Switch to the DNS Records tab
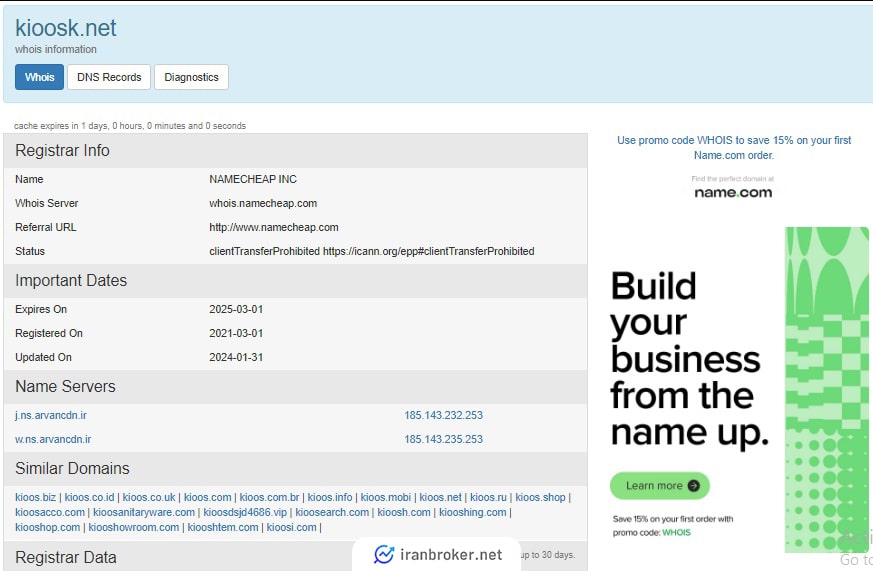Image resolution: width=873 pixels, height=571 pixels. 109,77
